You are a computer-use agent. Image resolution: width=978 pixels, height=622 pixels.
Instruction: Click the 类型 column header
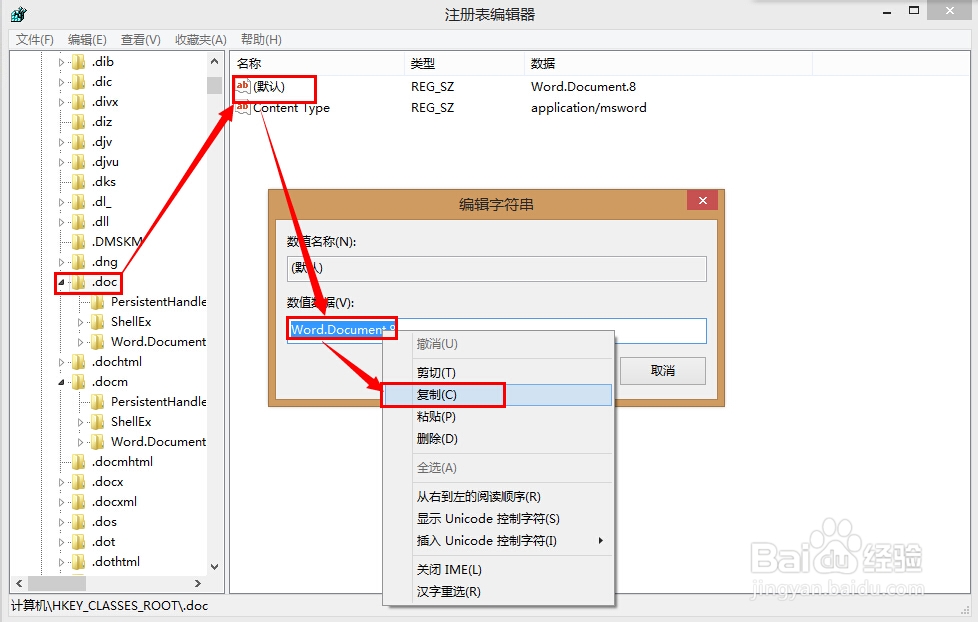[x=464, y=63]
